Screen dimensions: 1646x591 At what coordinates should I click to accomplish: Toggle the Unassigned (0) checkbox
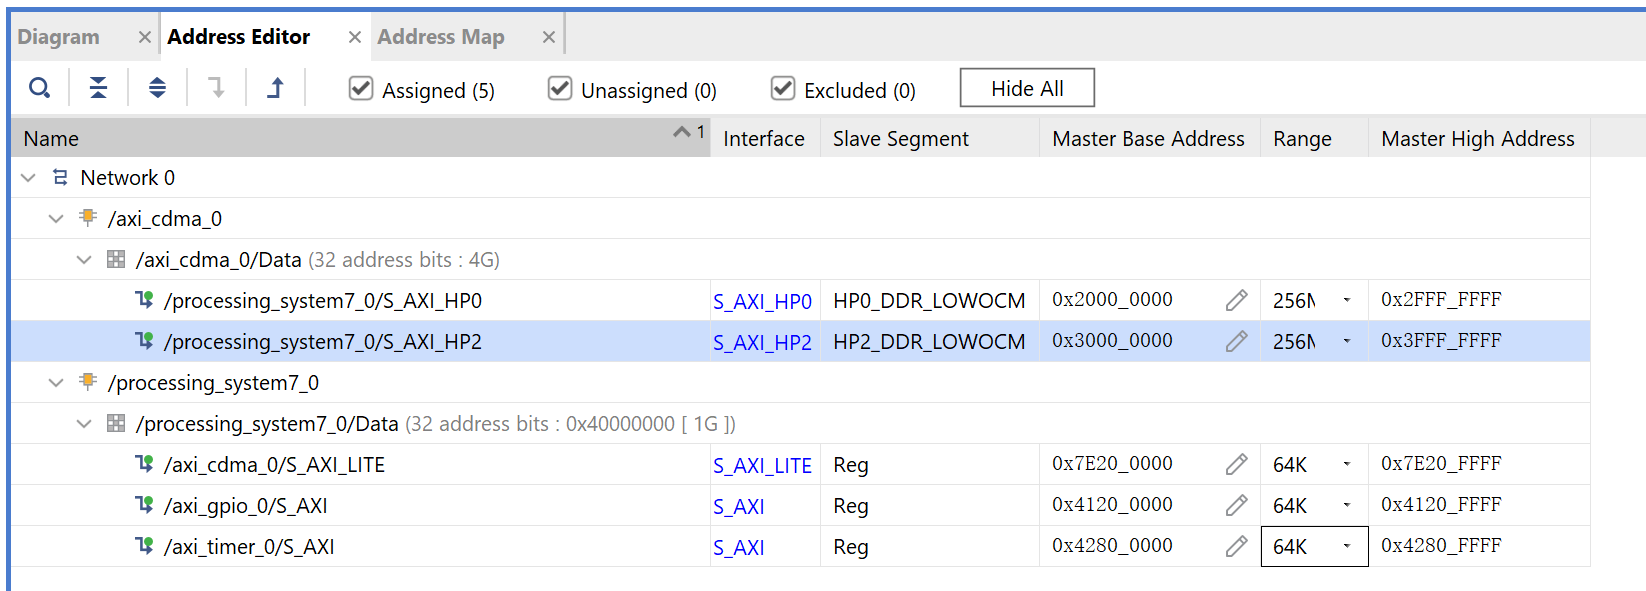point(560,88)
